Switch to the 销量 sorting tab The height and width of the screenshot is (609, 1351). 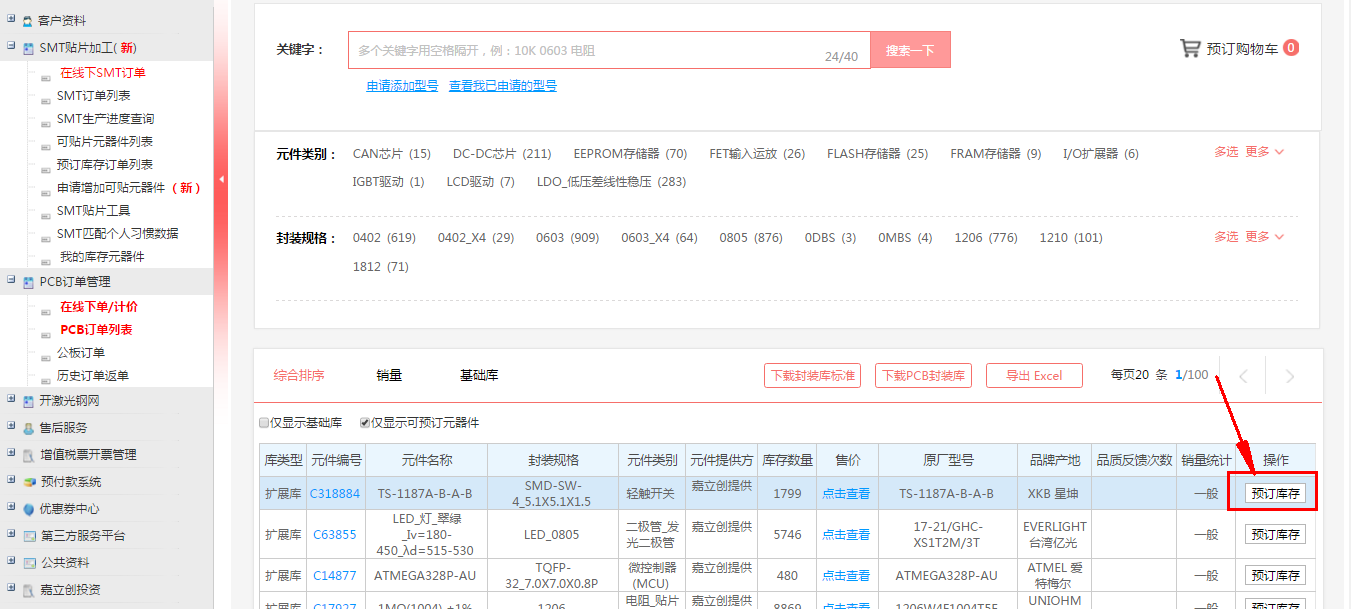click(x=387, y=375)
